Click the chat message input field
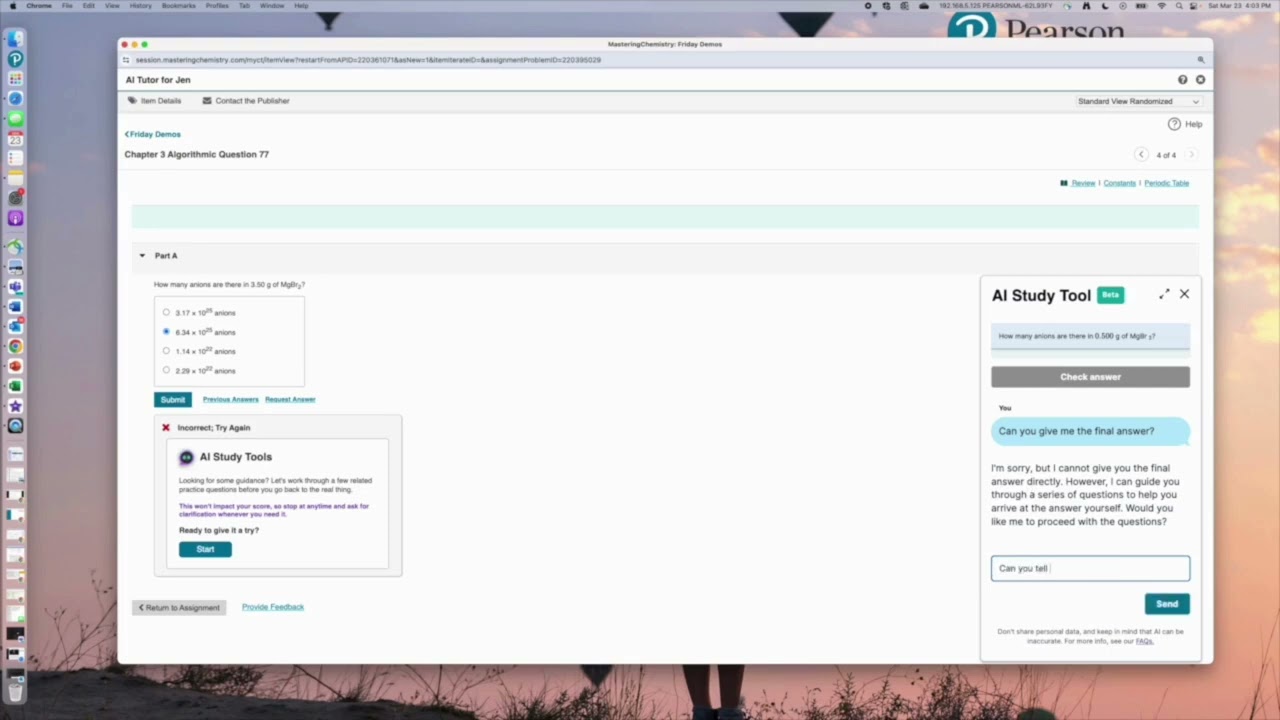 coord(1090,568)
